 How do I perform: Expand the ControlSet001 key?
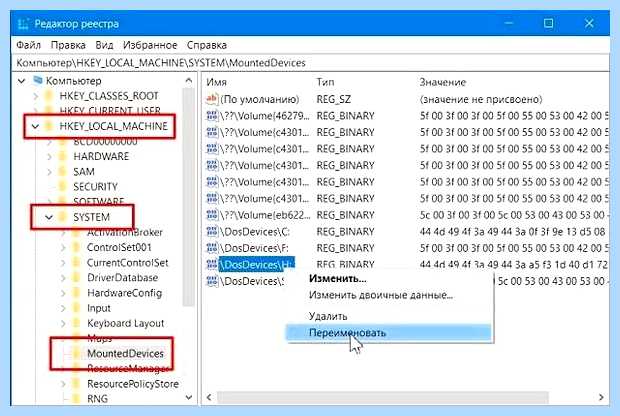(x=63, y=248)
